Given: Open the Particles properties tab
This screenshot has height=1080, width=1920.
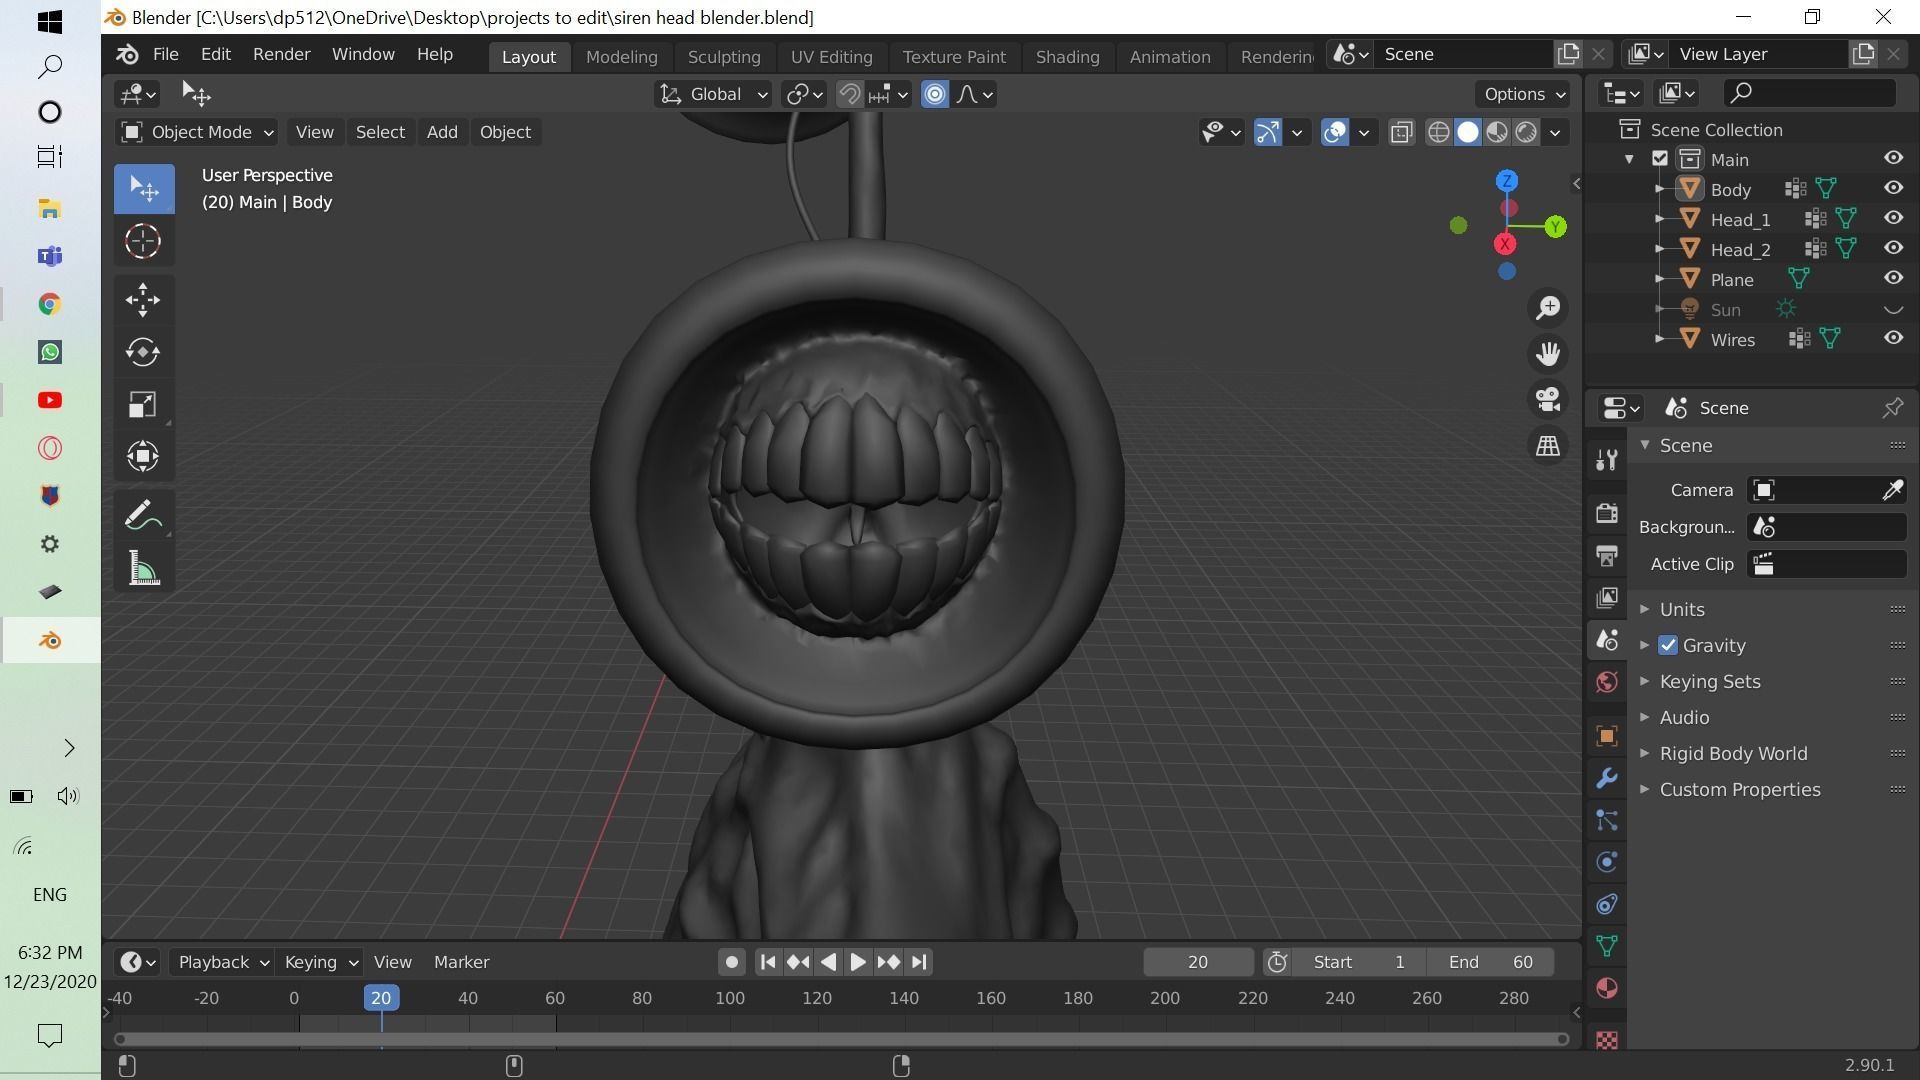Looking at the screenshot, I should click(1607, 820).
